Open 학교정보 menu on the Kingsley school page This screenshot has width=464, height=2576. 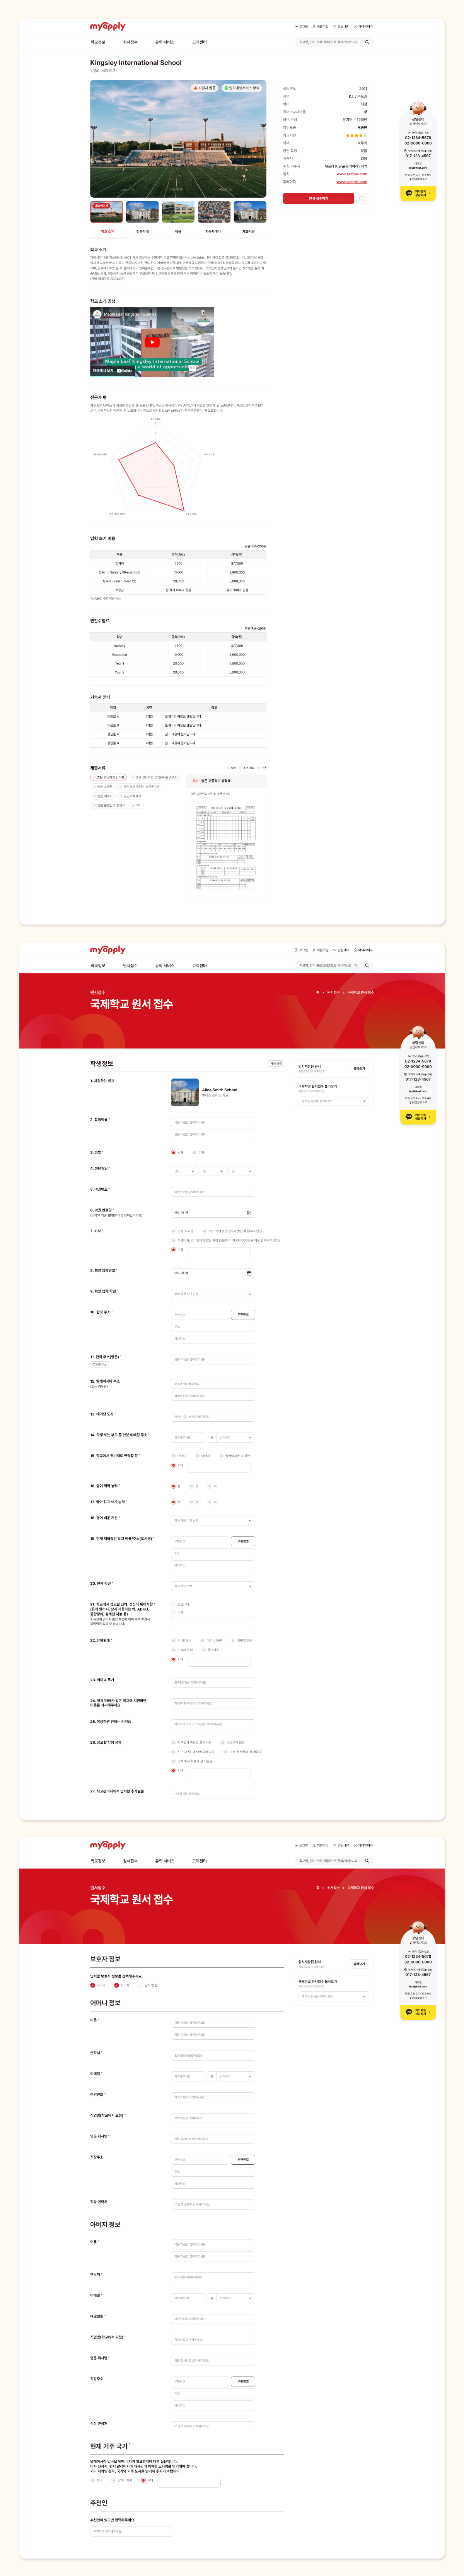click(97, 42)
